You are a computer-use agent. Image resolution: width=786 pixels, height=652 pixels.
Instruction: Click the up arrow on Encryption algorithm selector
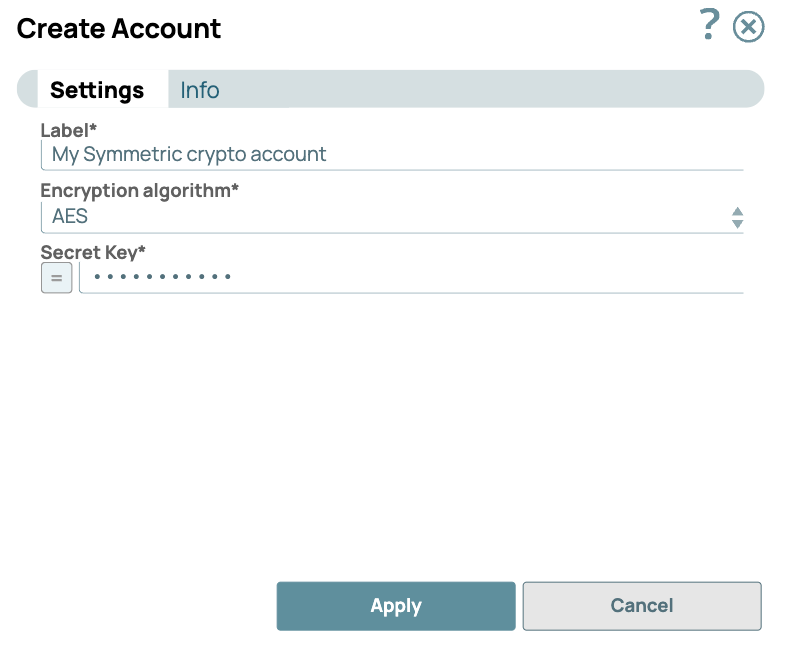(737, 211)
